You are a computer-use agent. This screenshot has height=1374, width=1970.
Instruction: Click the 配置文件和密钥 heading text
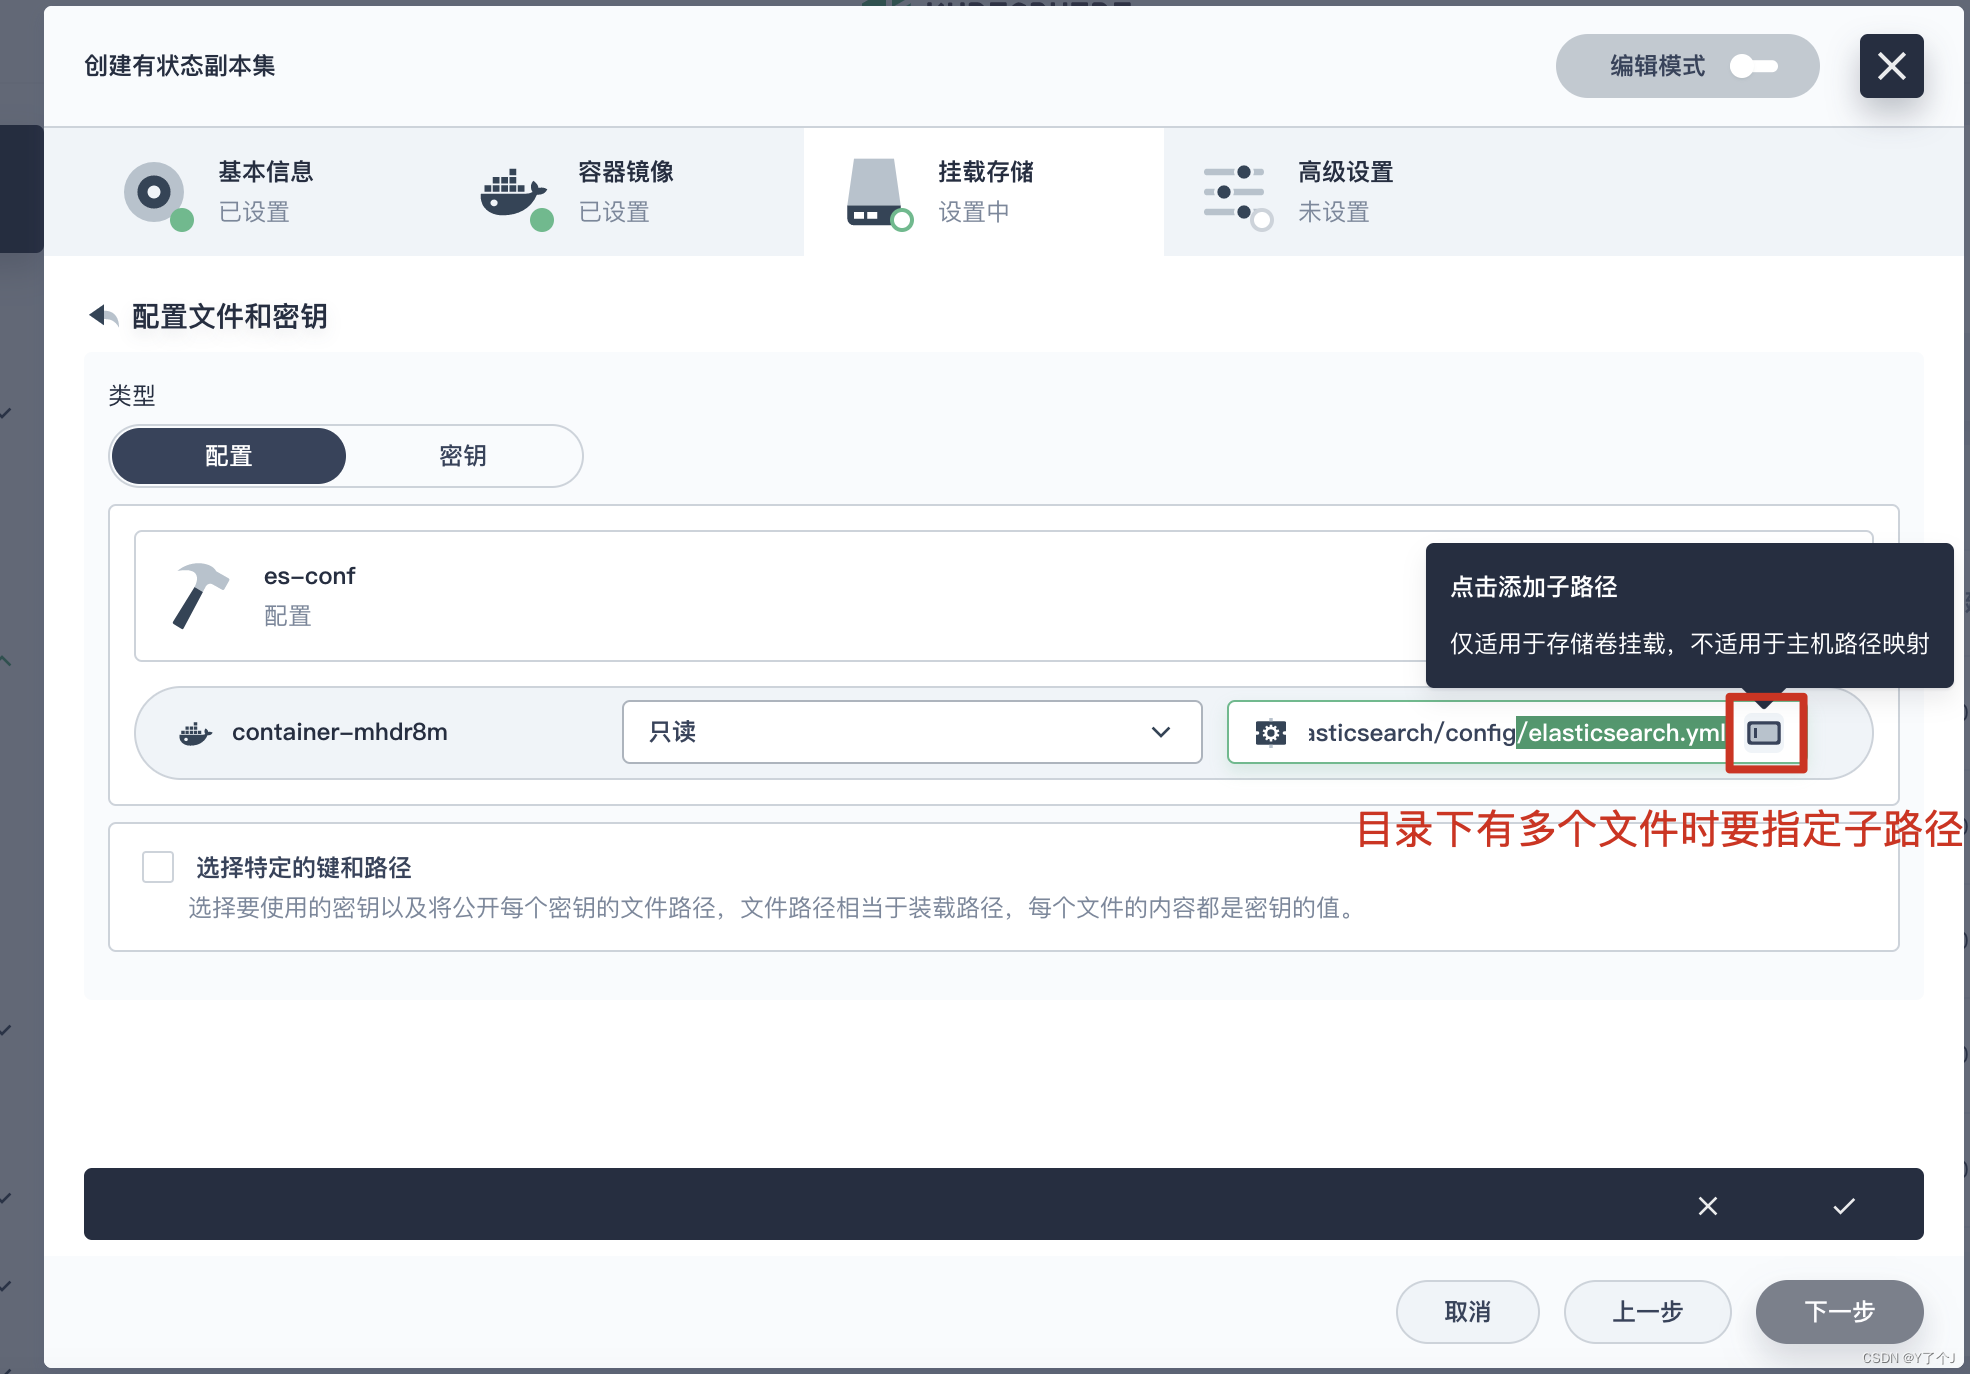click(x=230, y=316)
